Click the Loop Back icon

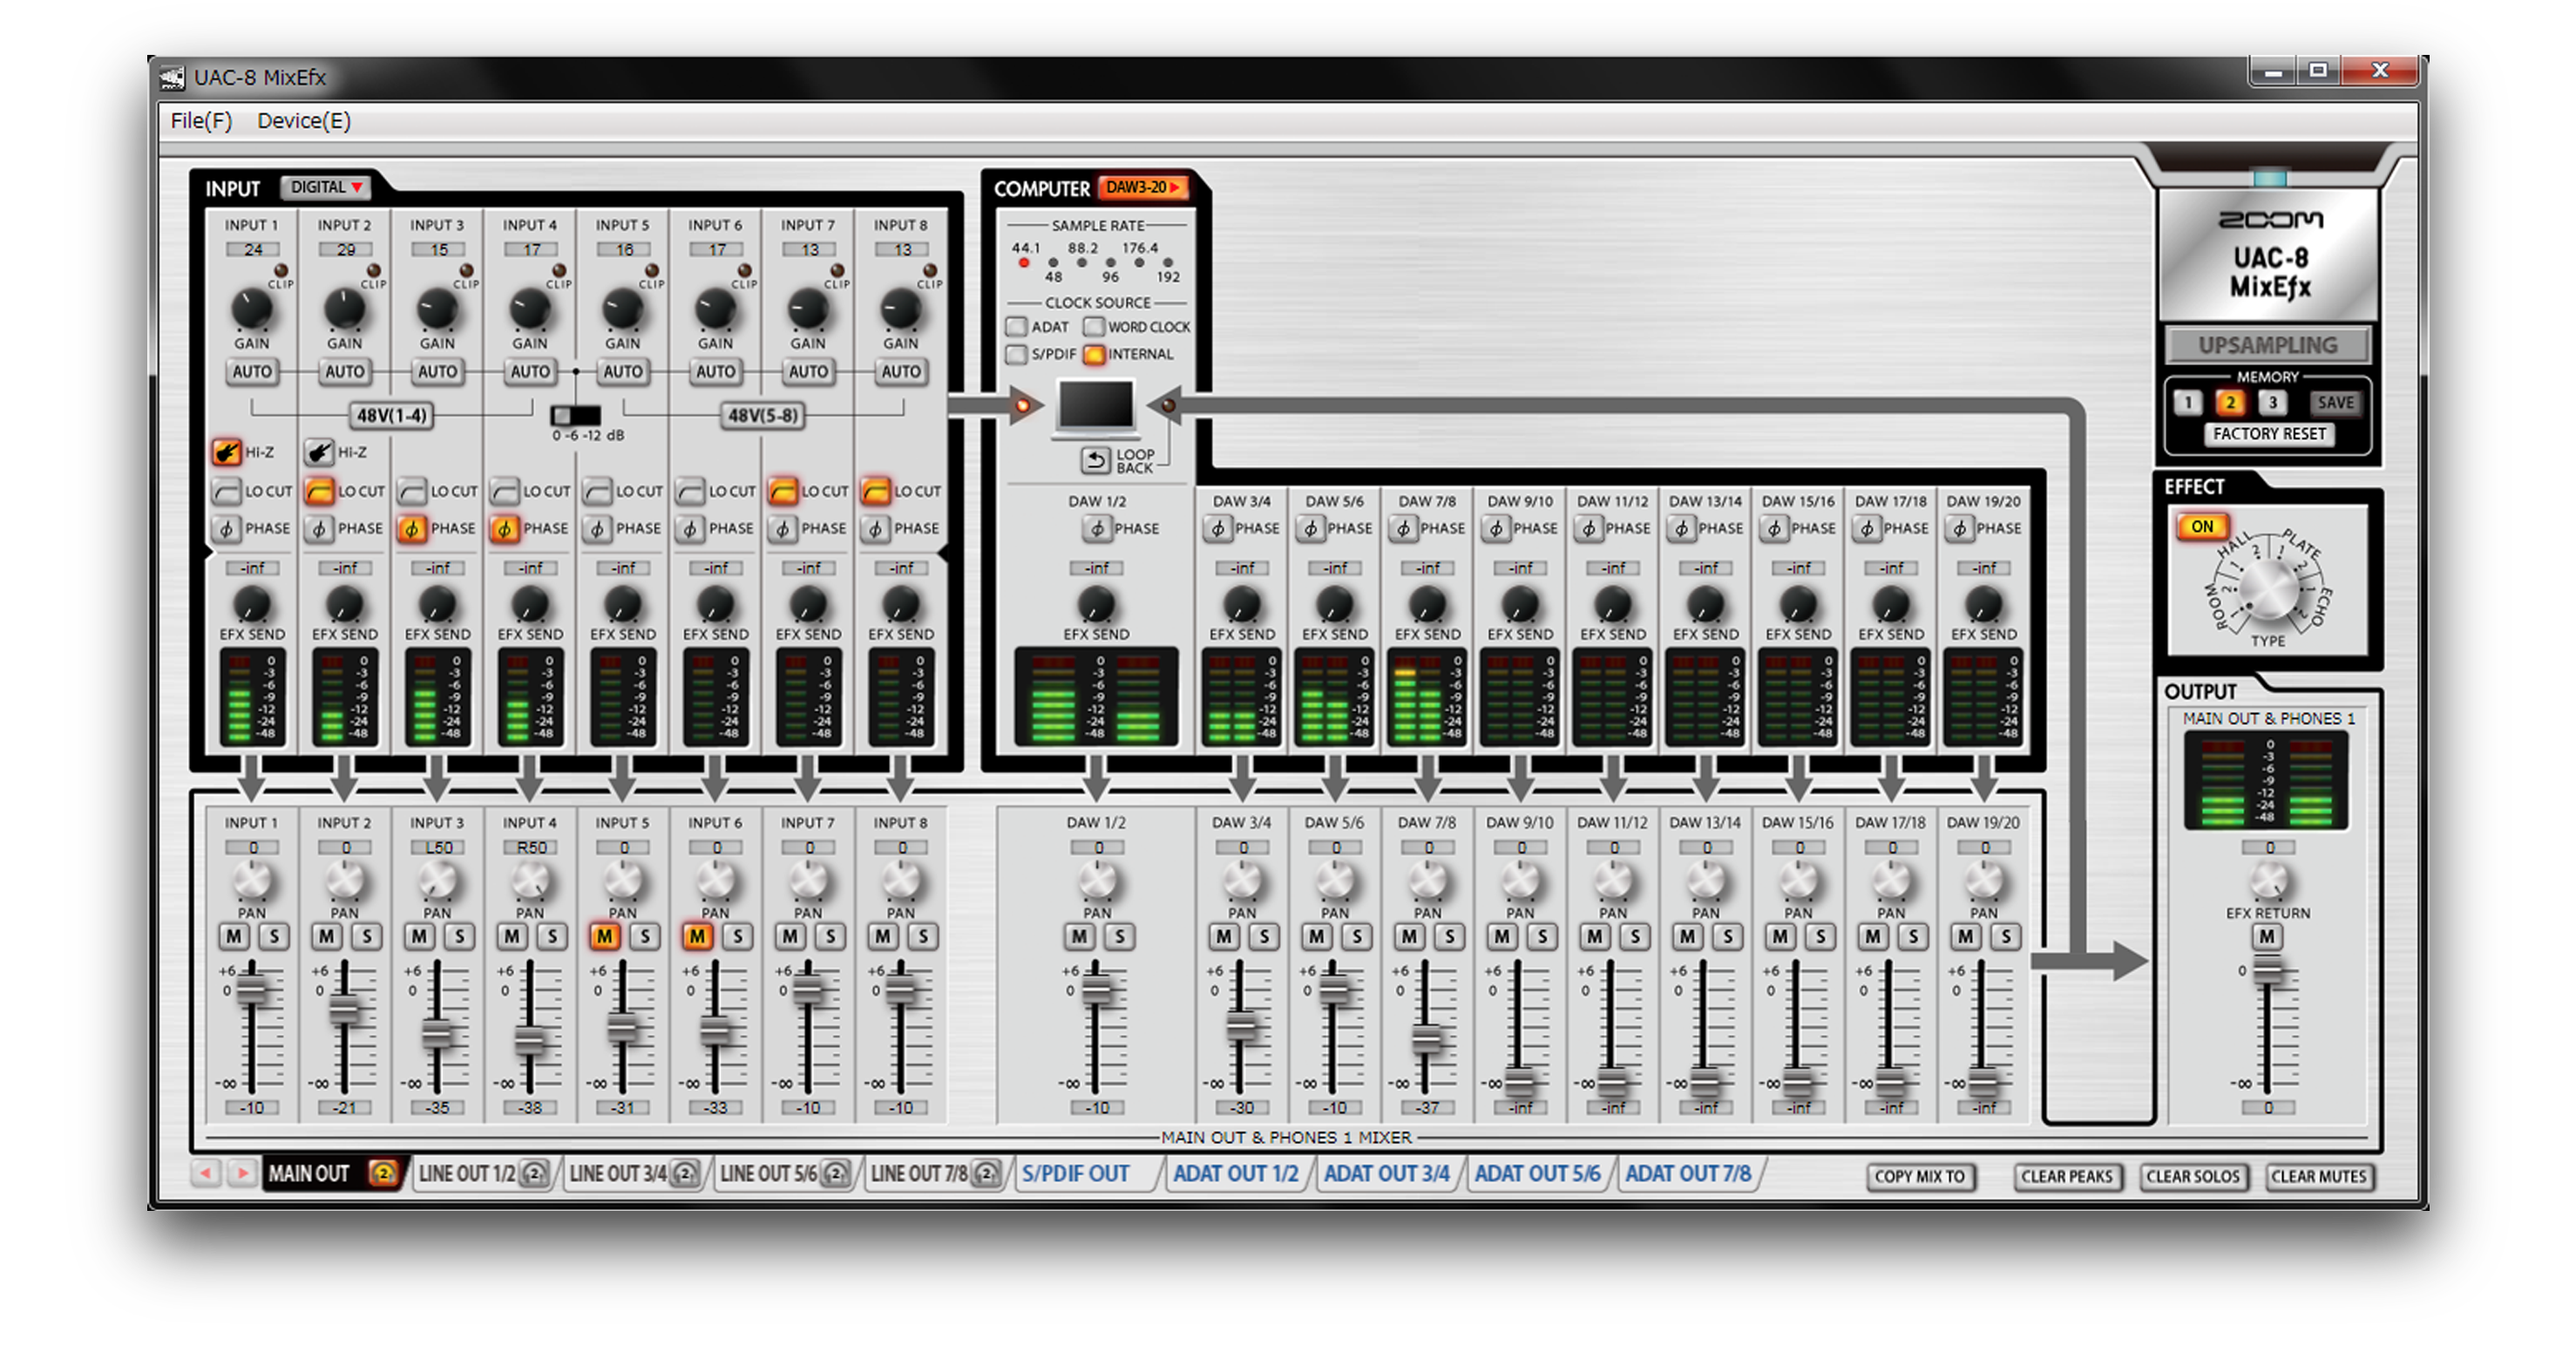click(1096, 460)
